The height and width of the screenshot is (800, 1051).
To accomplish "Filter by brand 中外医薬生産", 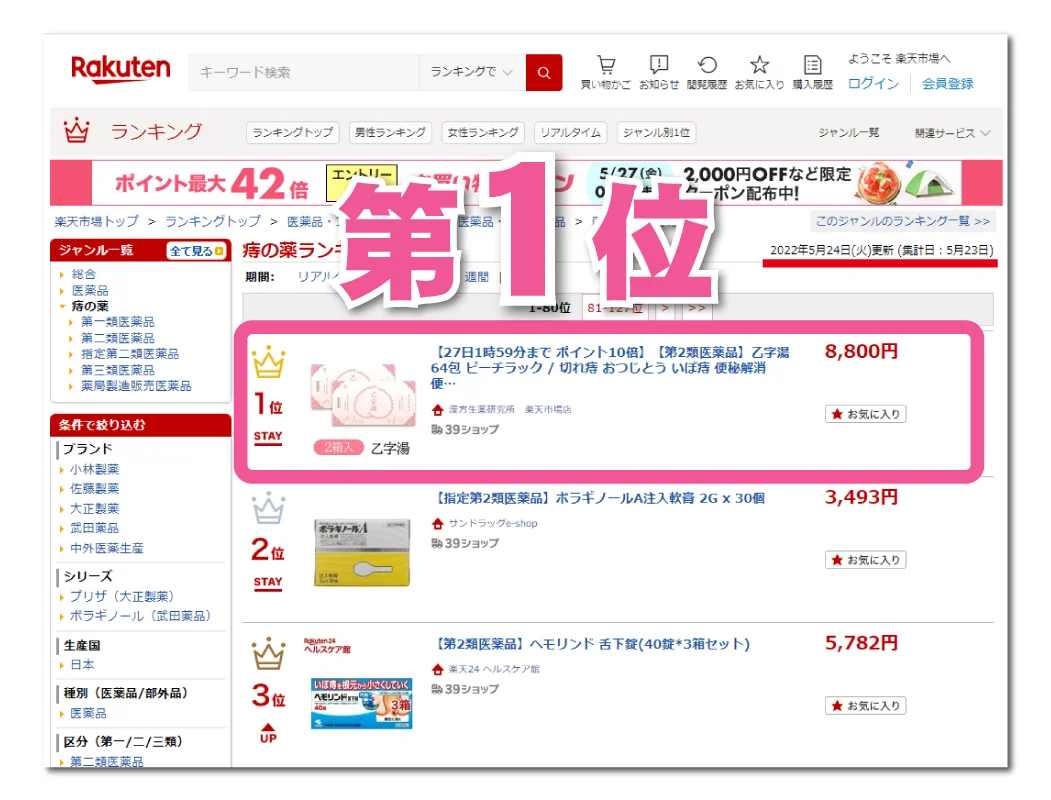I will point(107,548).
